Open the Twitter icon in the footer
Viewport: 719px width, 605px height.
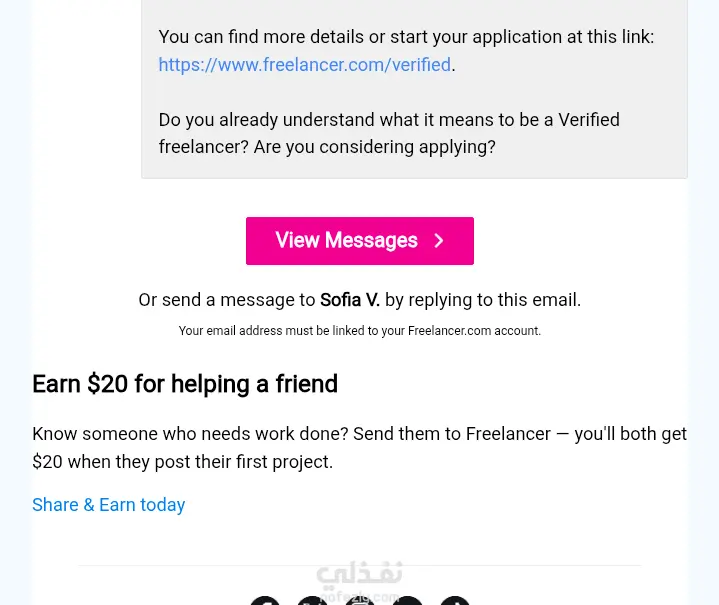point(312,602)
